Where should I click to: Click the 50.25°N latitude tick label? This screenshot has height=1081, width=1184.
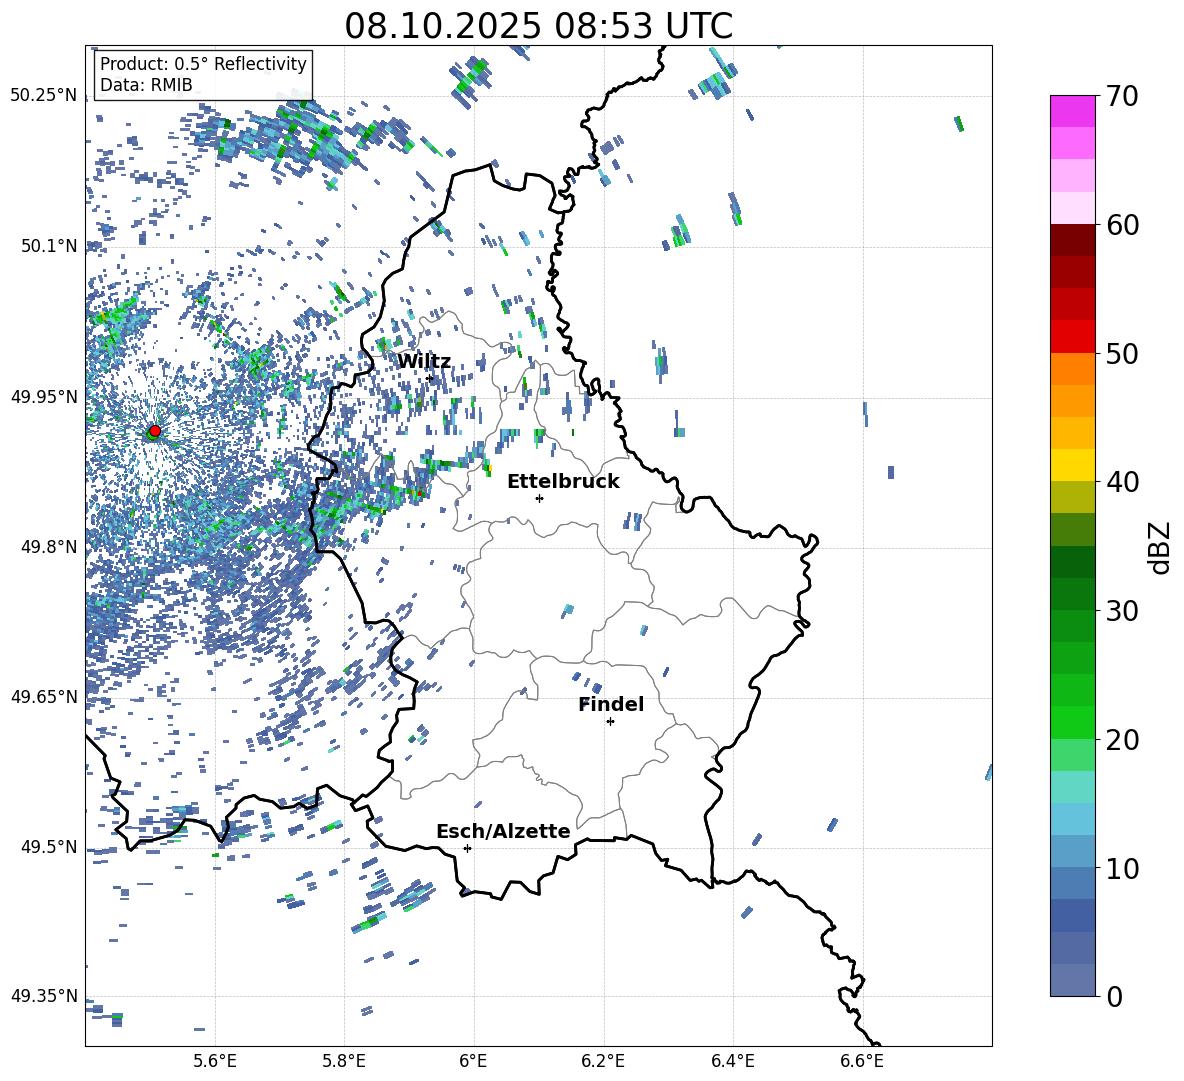(x=43, y=95)
